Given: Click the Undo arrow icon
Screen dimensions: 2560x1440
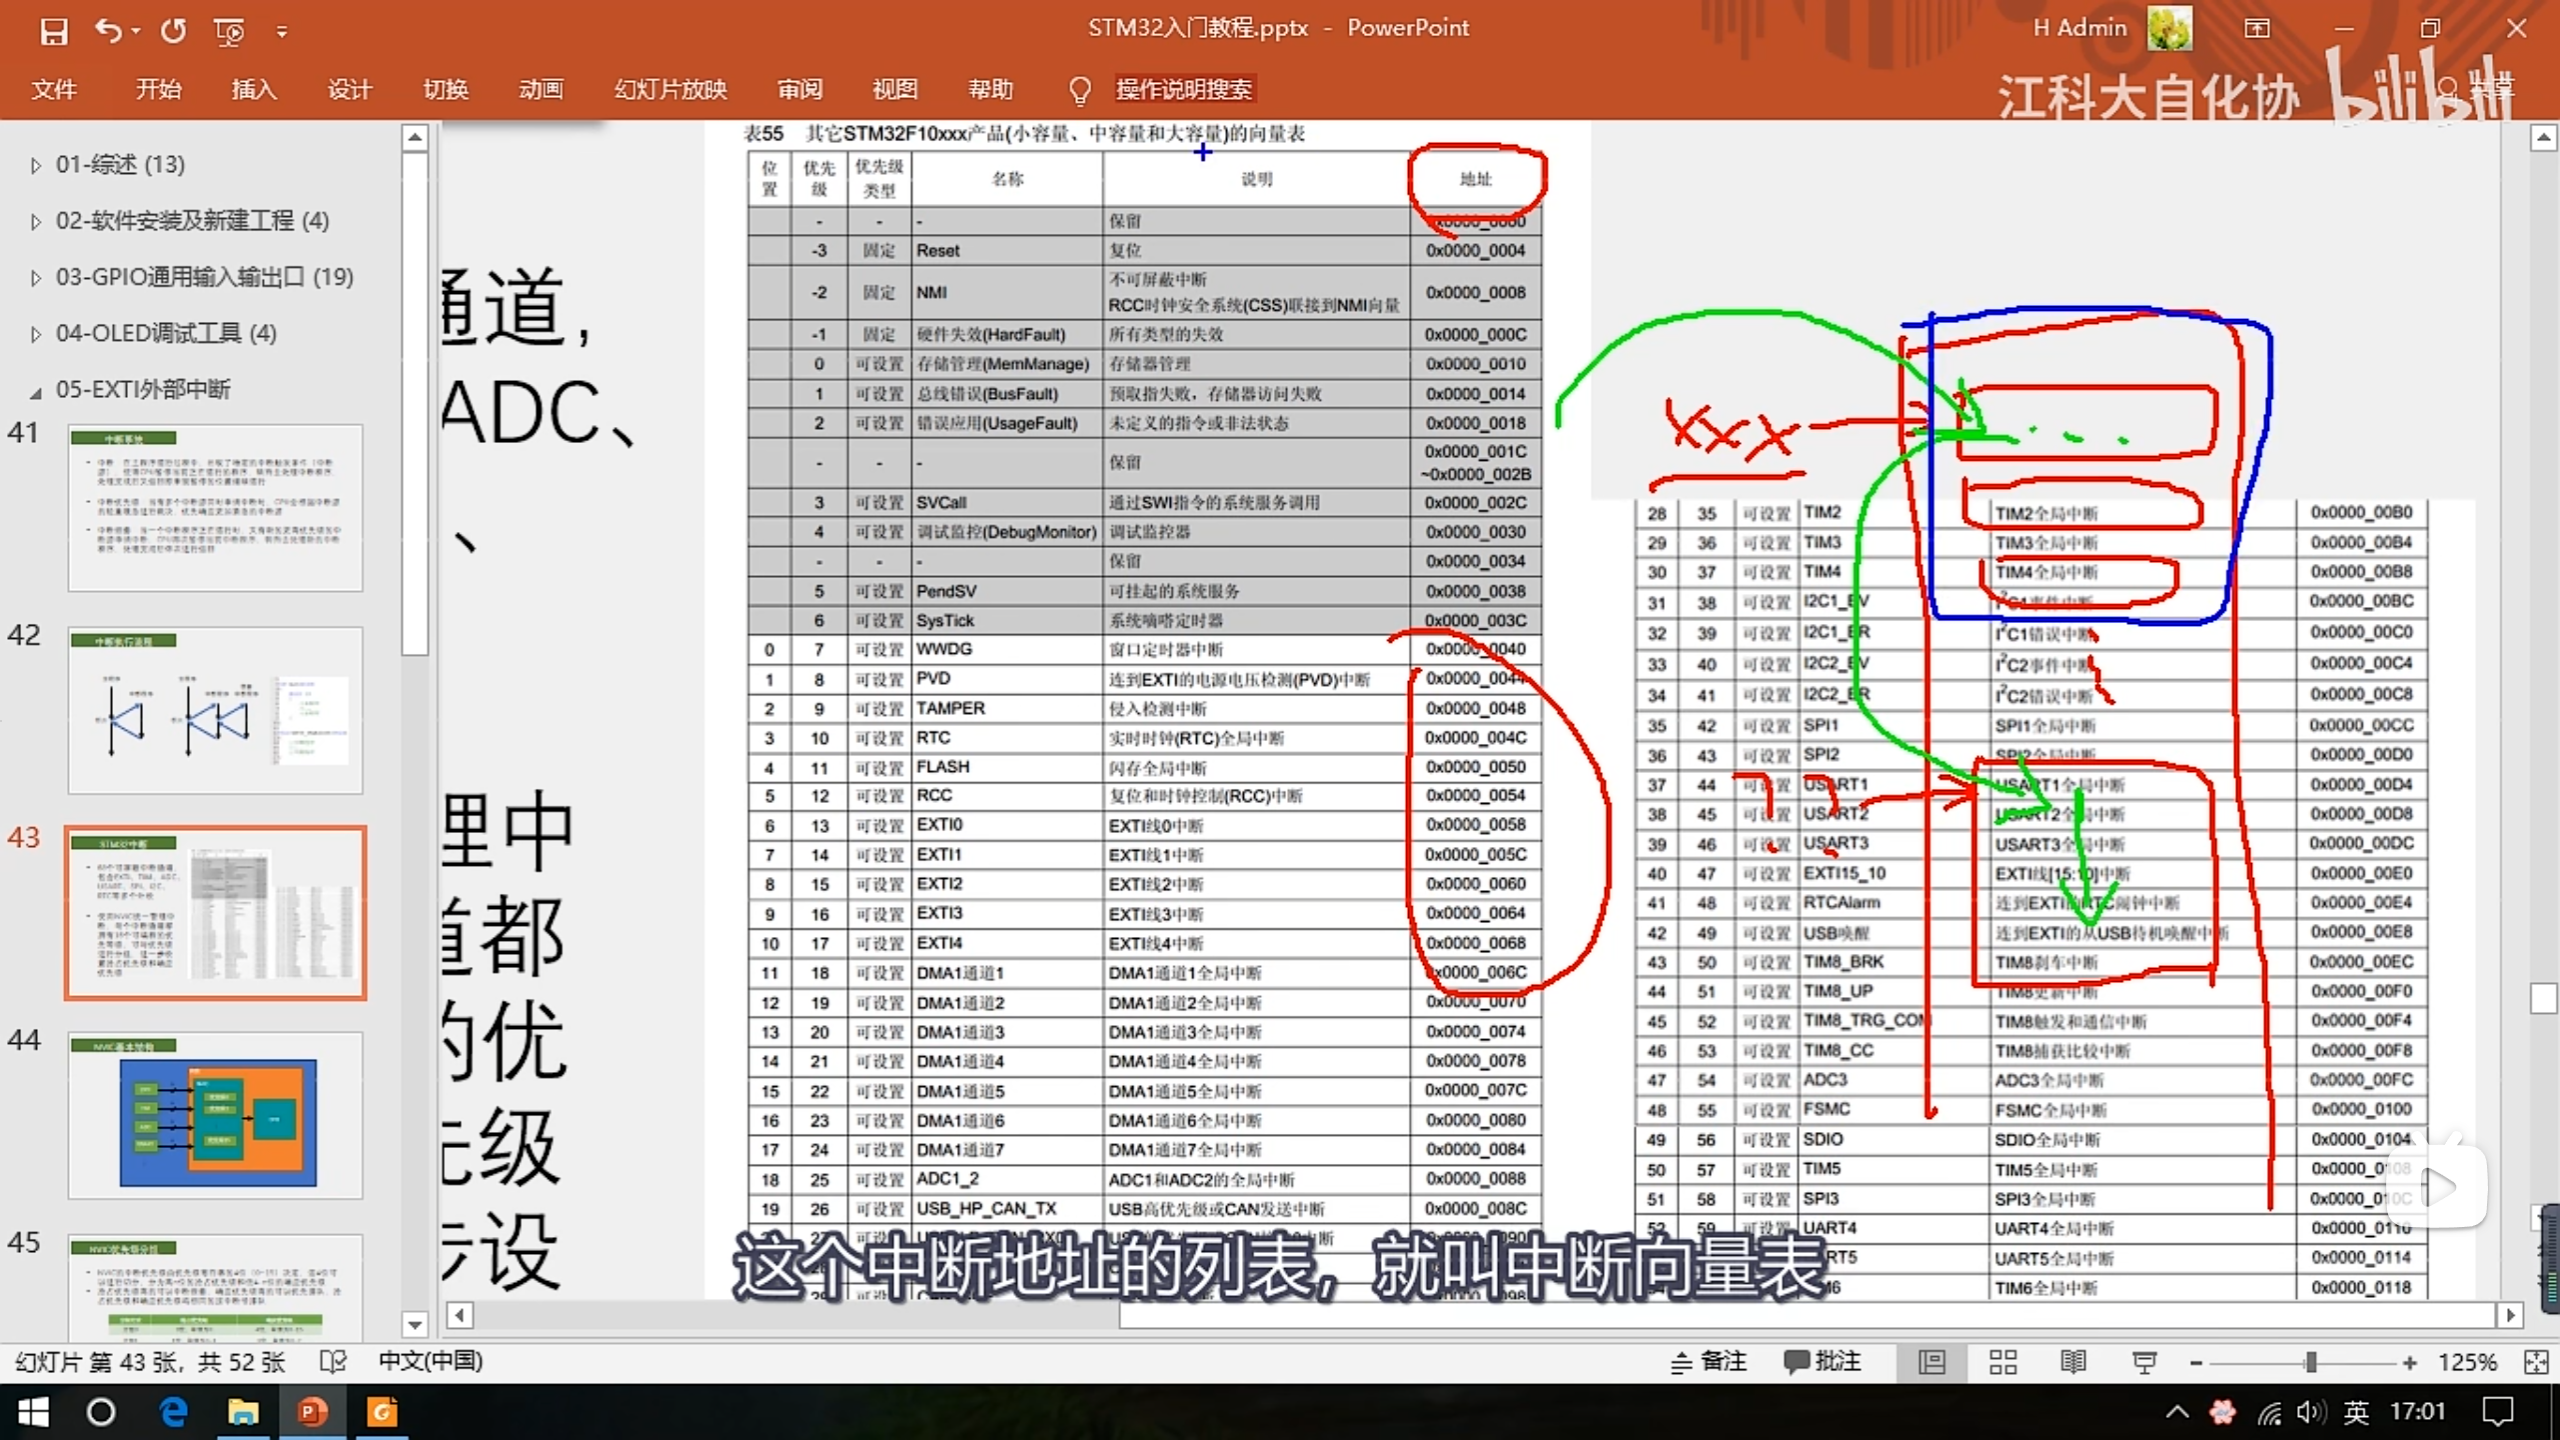Looking at the screenshot, I should click(108, 31).
